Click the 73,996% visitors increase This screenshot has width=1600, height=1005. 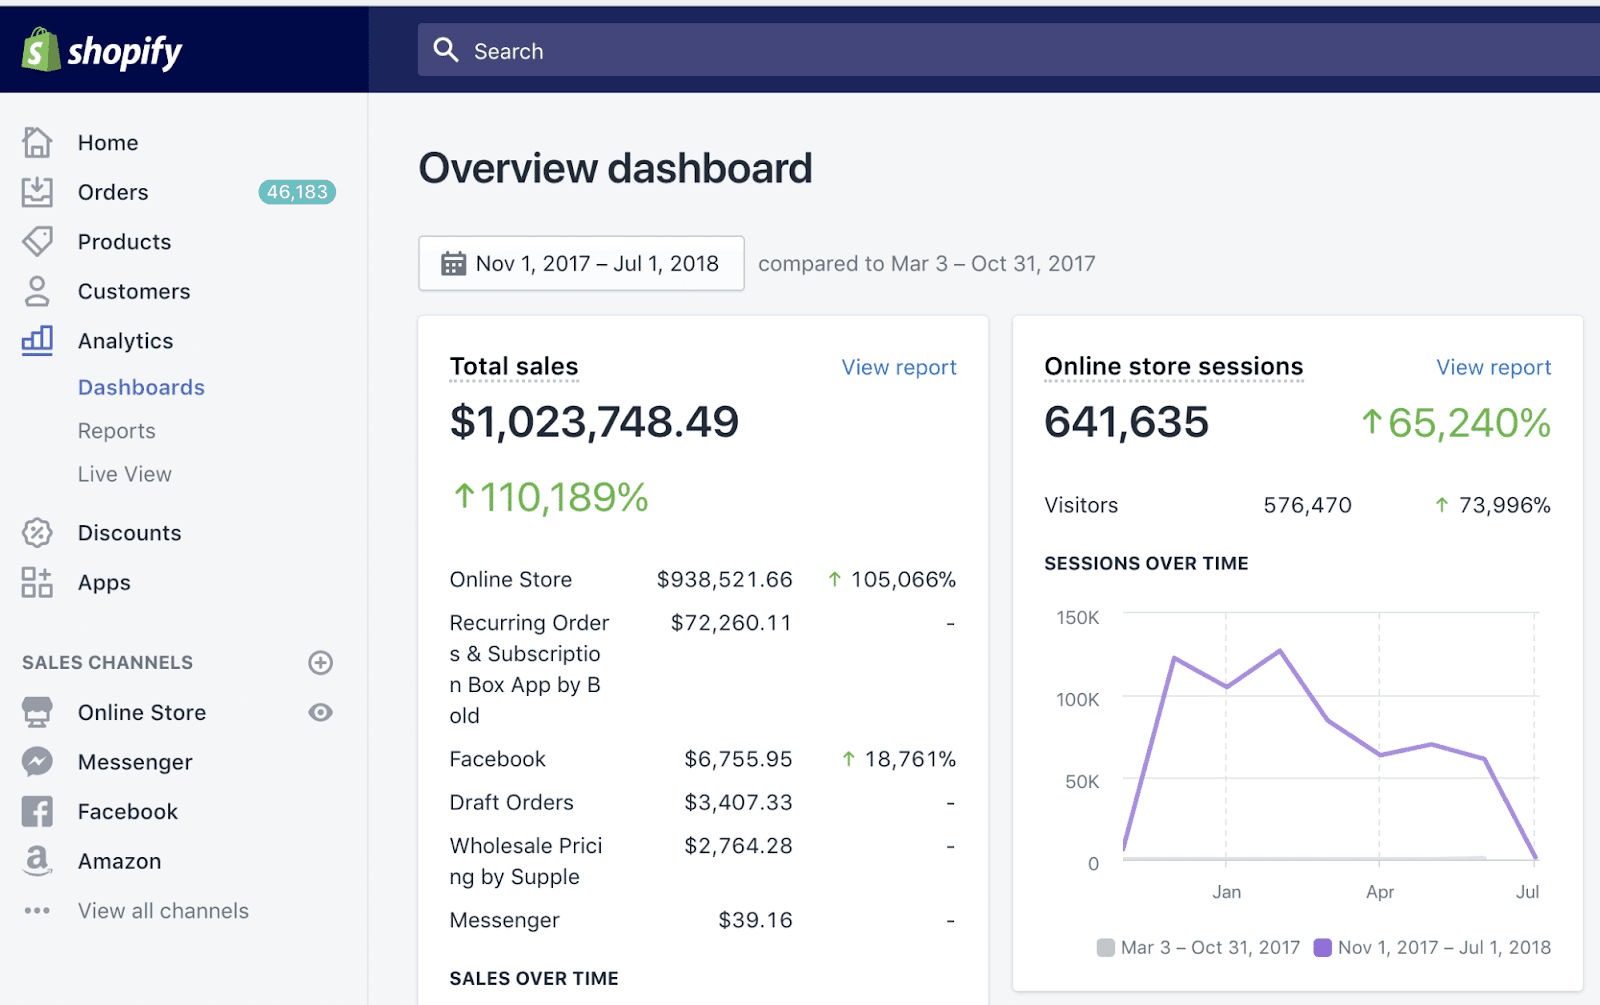click(x=1493, y=505)
